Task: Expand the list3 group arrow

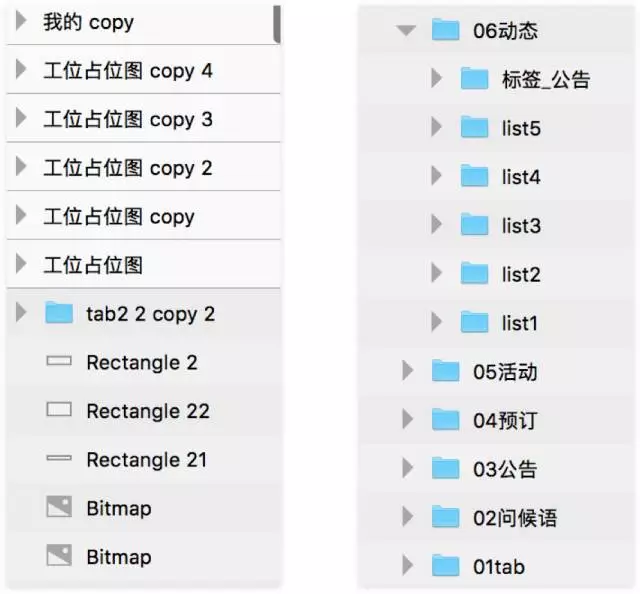Action: click(436, 225)
